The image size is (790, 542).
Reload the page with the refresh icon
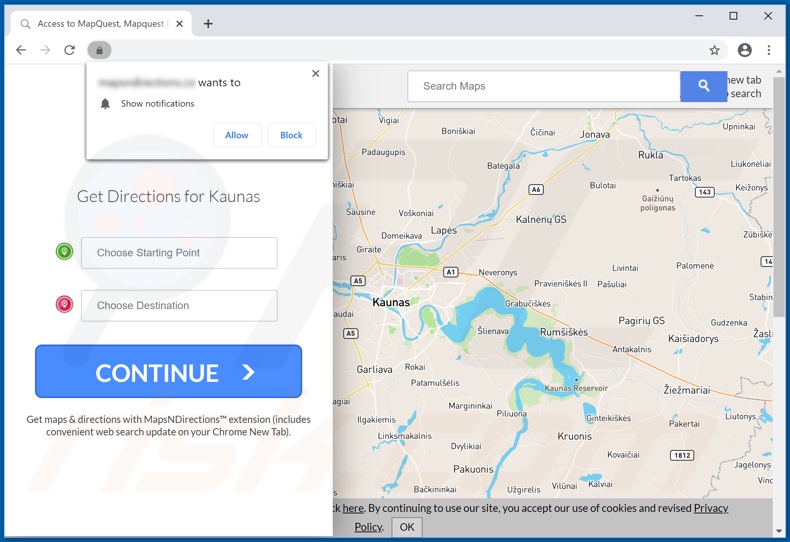(x=70, y=50)
